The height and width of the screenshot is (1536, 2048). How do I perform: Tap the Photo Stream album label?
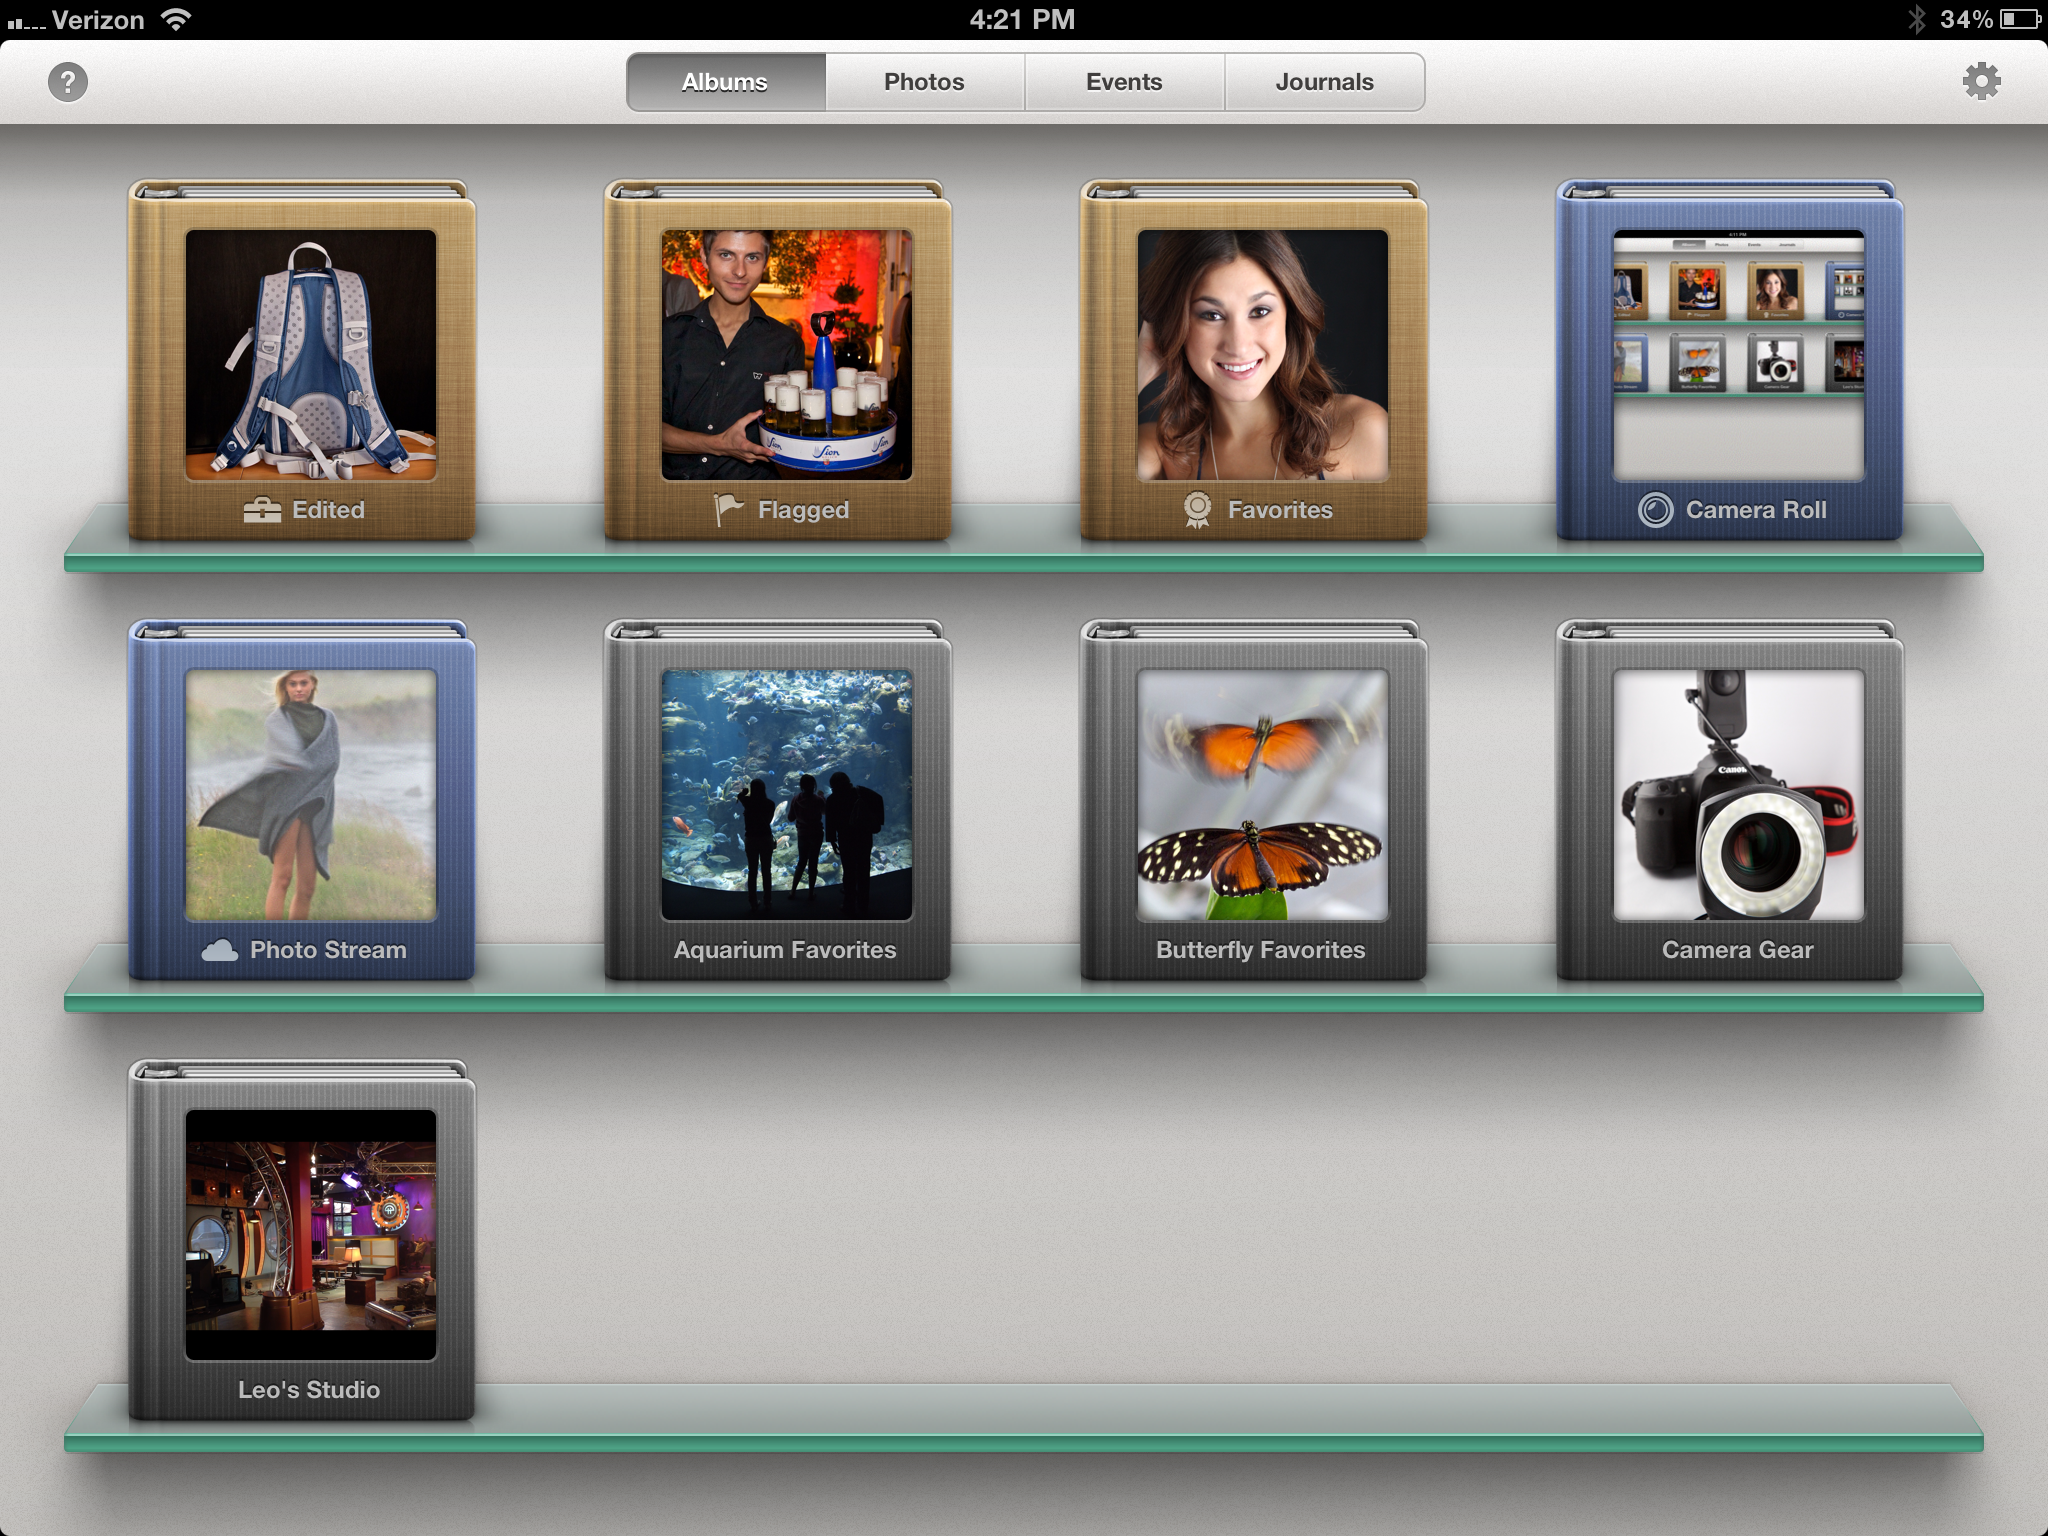pyautogui.click(x=328, y=950)
